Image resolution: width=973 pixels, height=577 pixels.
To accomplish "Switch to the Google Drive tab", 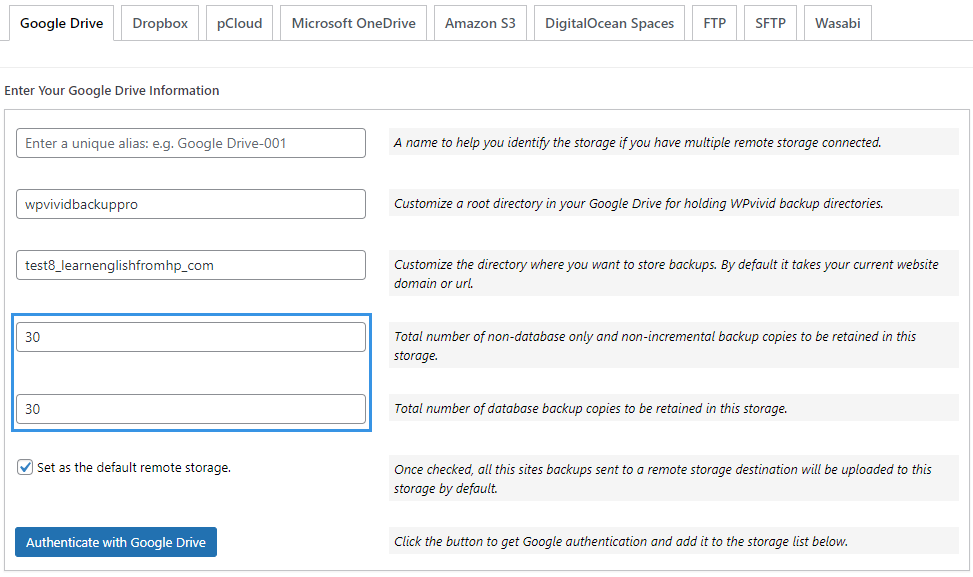I will point(61,24).
